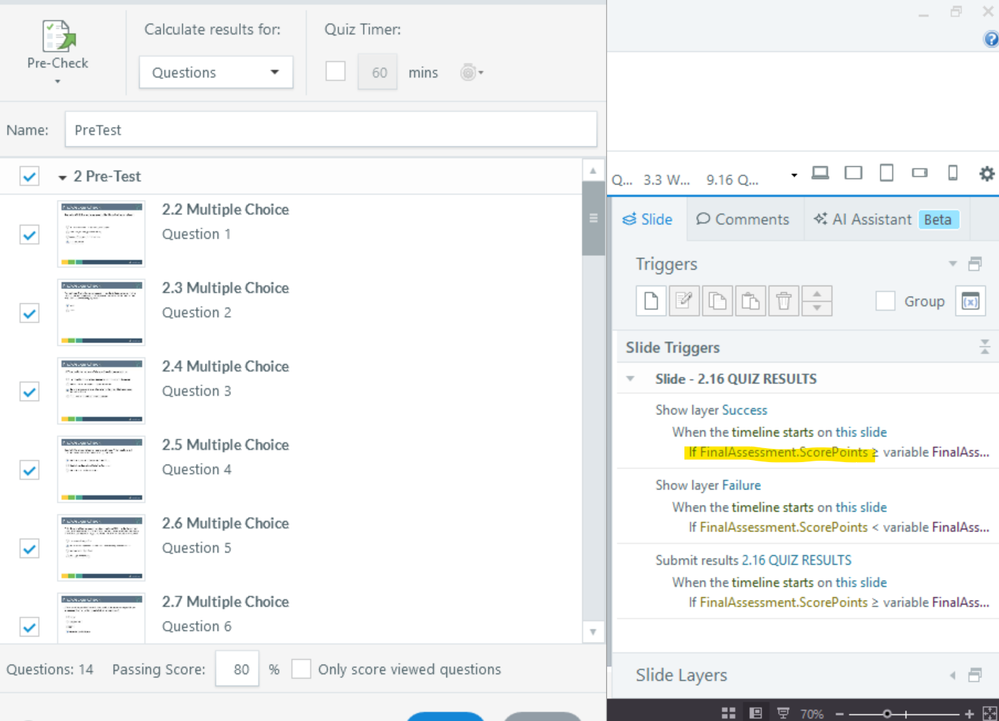
Task: Open the help question mark icon
Action: point(991,39)
